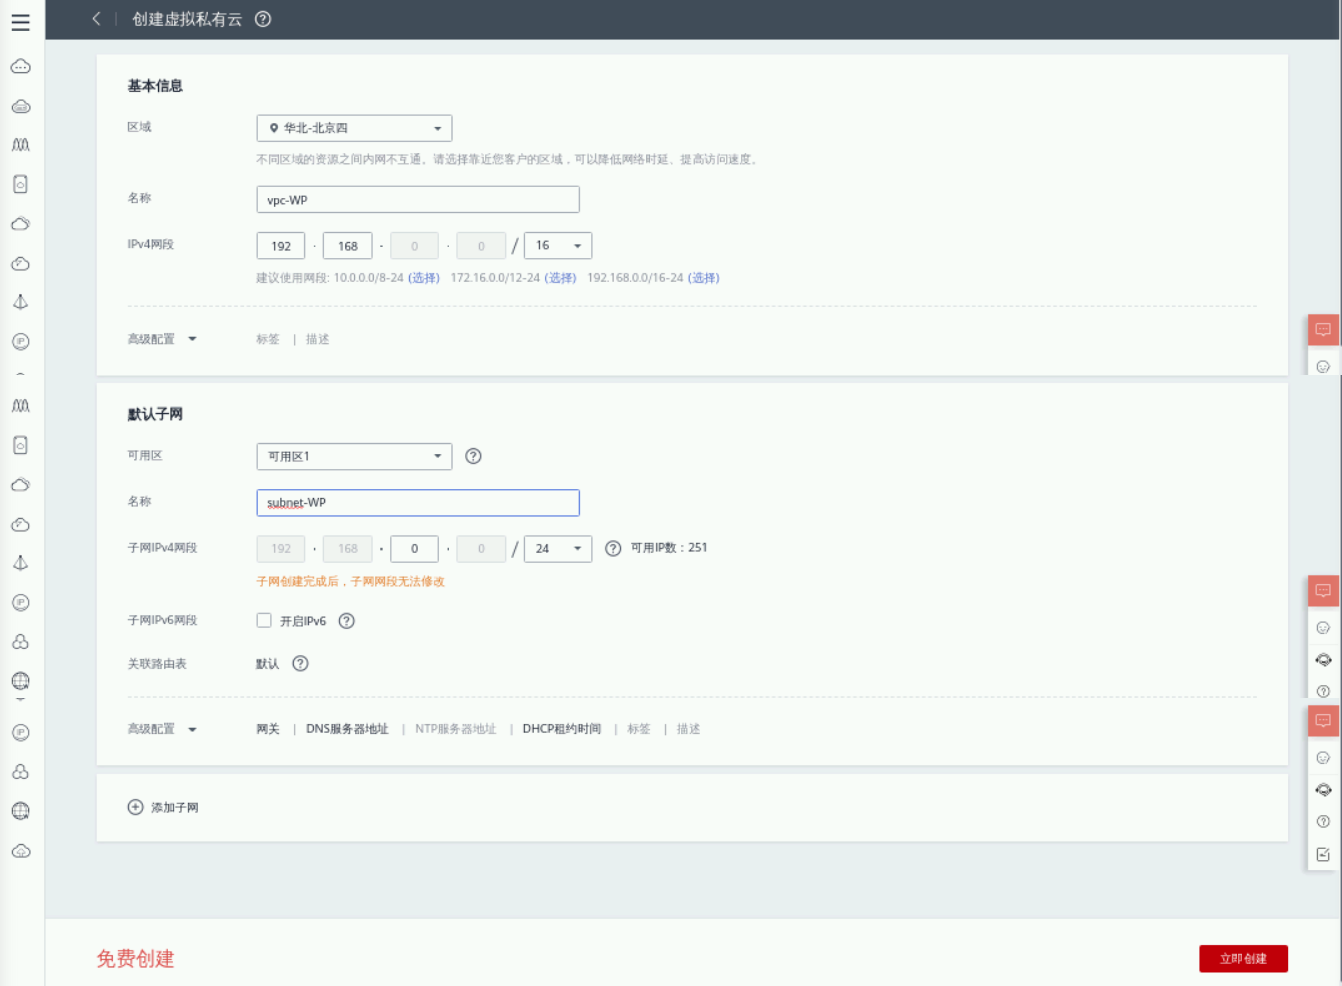Image resolution: width=1342 pixels, height=986 pixels.
Task: Click 网关 in subnet advanced config
Action: [268, 729]
